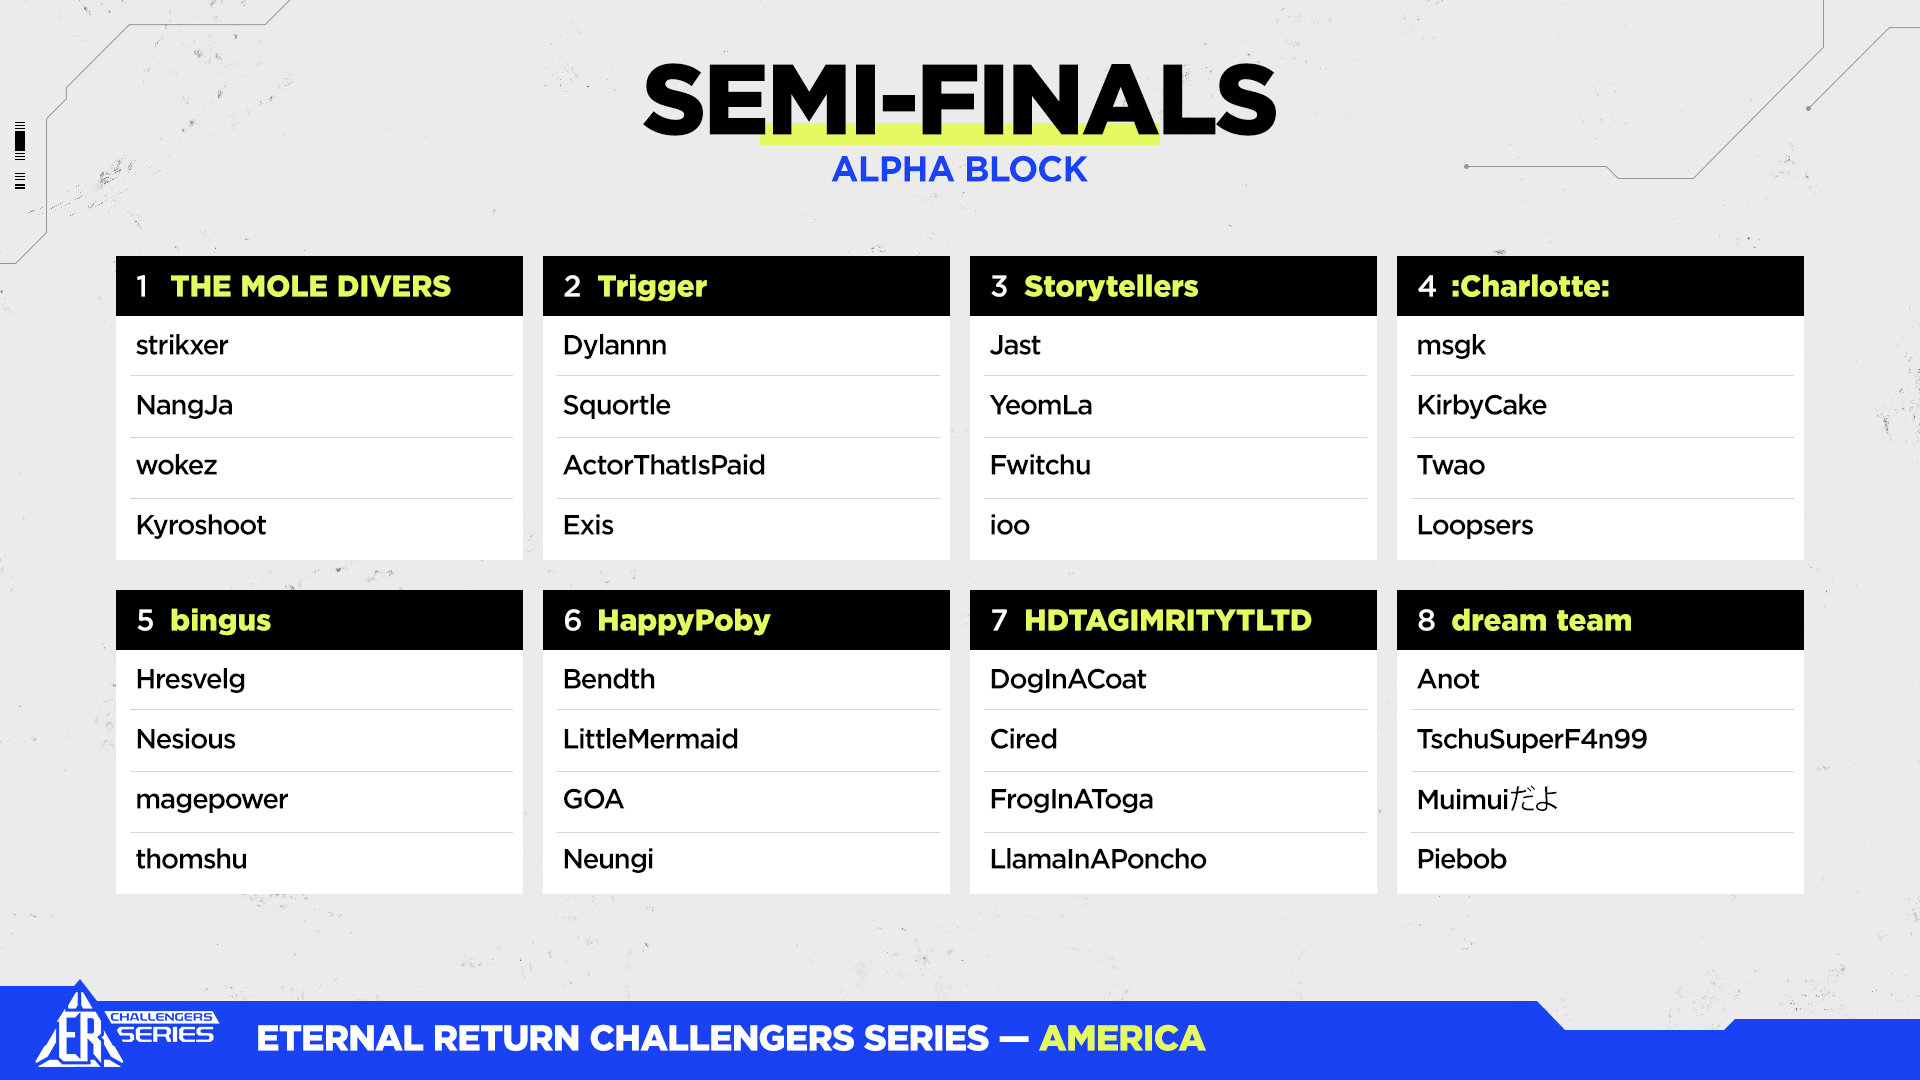The width and height of the screenshot is (1920, 1080).
Task: Click the SEMI-FINALS title heading
Action: tap(959, 100)
